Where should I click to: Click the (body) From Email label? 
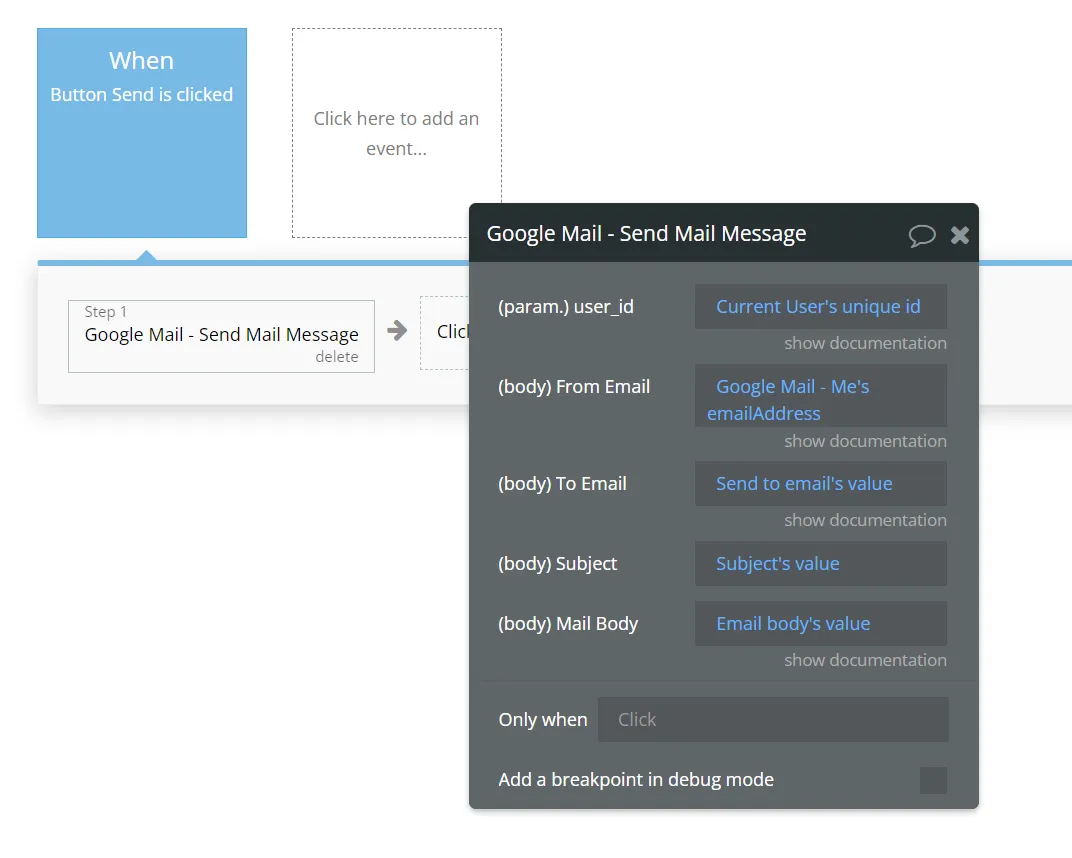[574, 387]
